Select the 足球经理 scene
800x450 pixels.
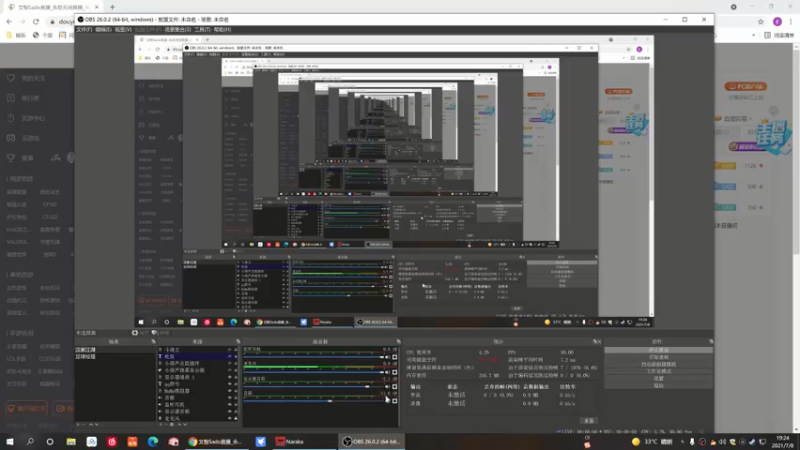tap(115, 357)
